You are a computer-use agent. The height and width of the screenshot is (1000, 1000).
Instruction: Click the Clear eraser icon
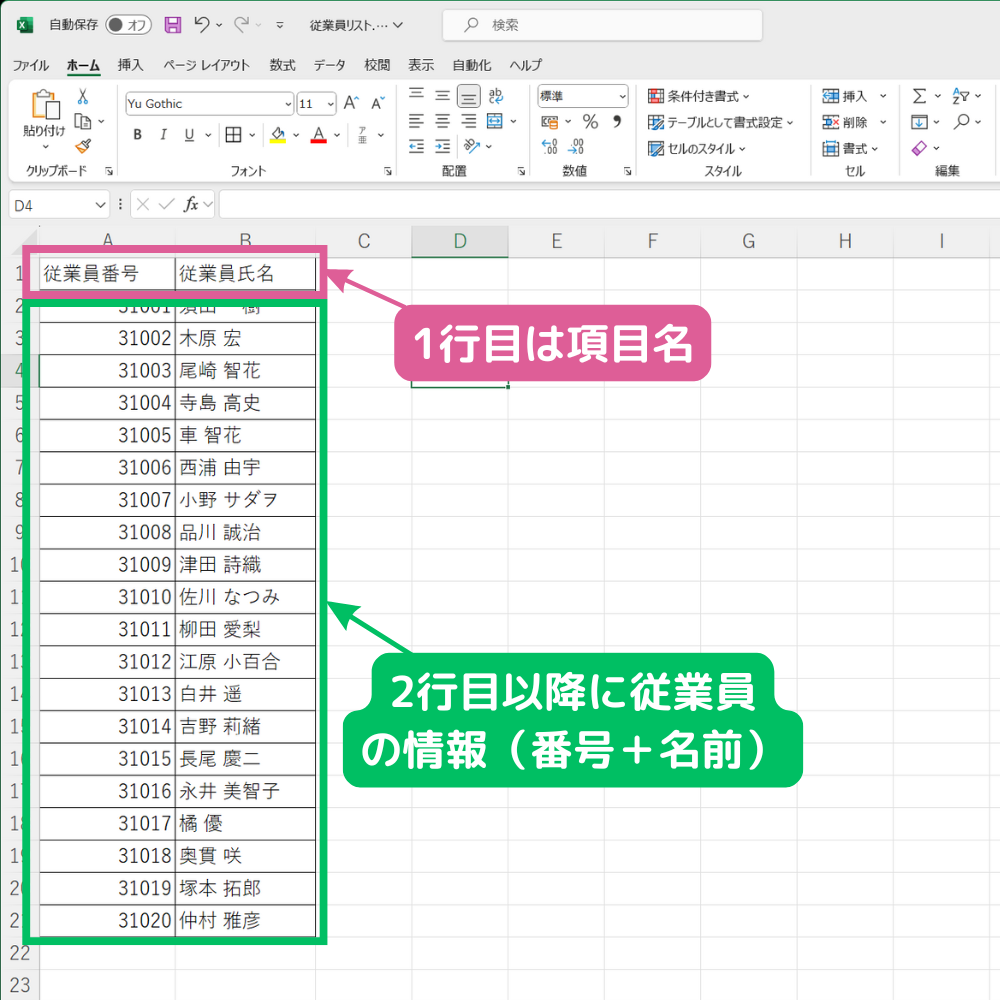(x=919, y=148)
